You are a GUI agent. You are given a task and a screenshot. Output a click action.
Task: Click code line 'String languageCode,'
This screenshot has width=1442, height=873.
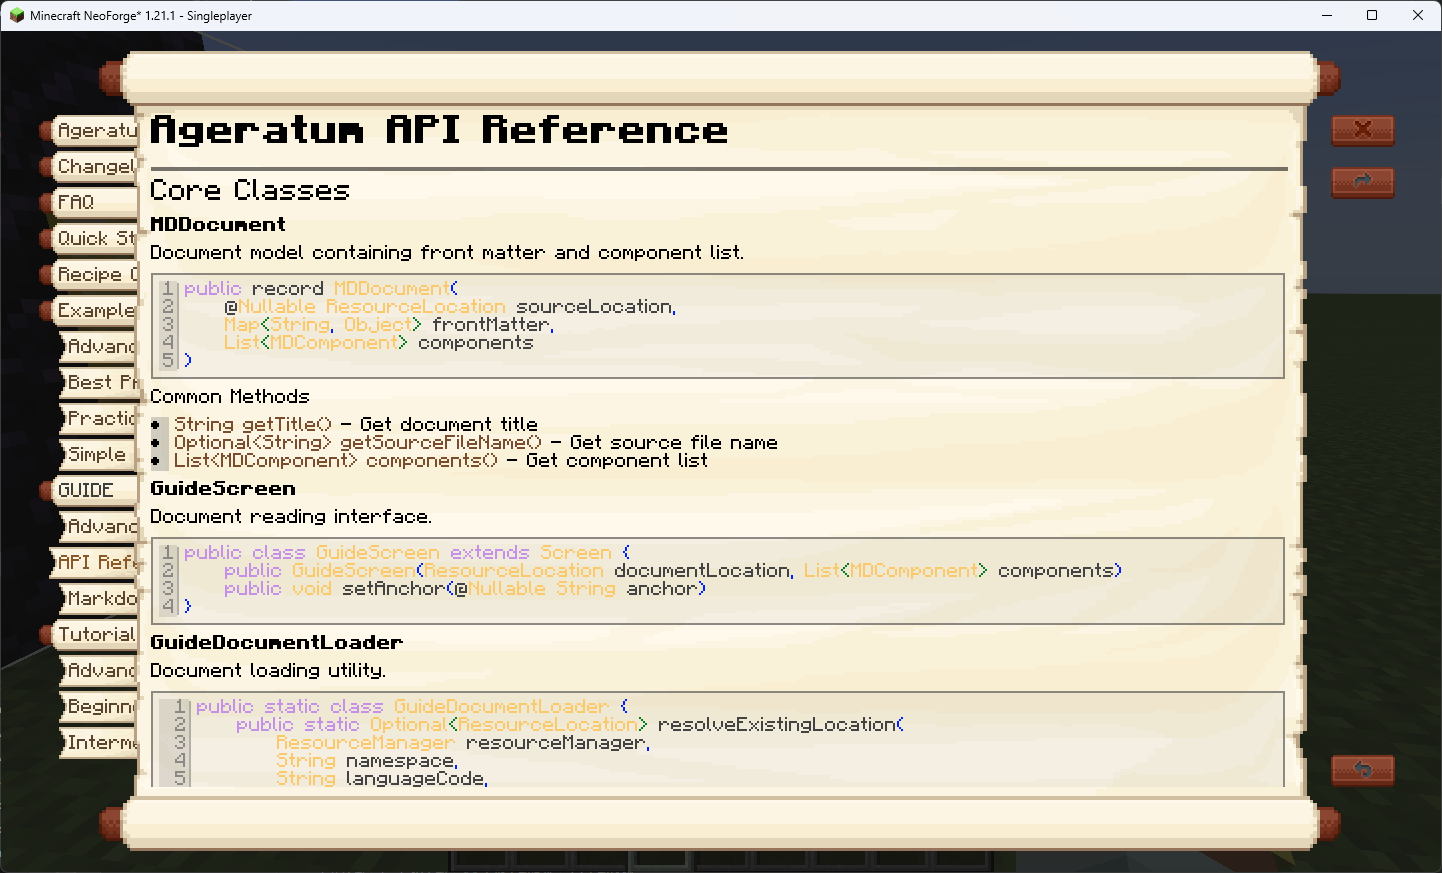(382, 778)
